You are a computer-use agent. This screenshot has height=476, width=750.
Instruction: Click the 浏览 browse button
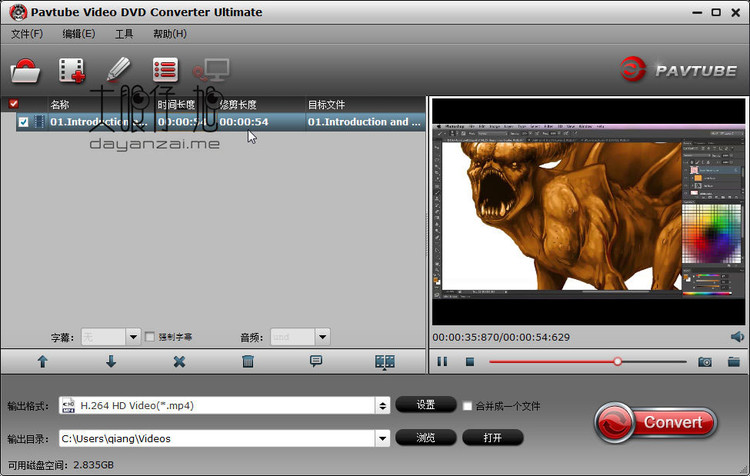pyautogui.click(x=426, y=437)
